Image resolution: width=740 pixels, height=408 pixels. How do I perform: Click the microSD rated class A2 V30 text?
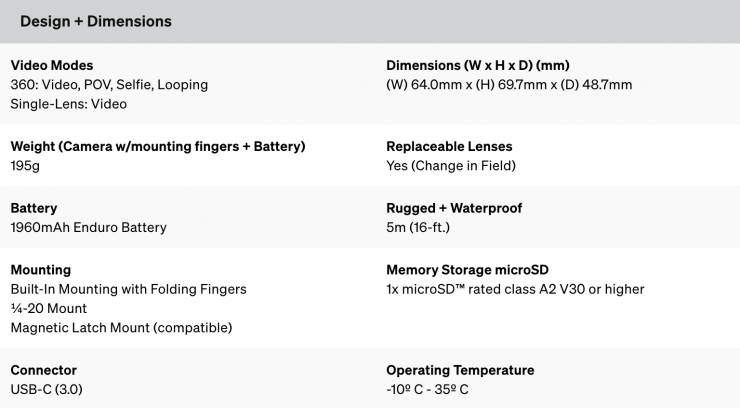(x=515, y=289)
